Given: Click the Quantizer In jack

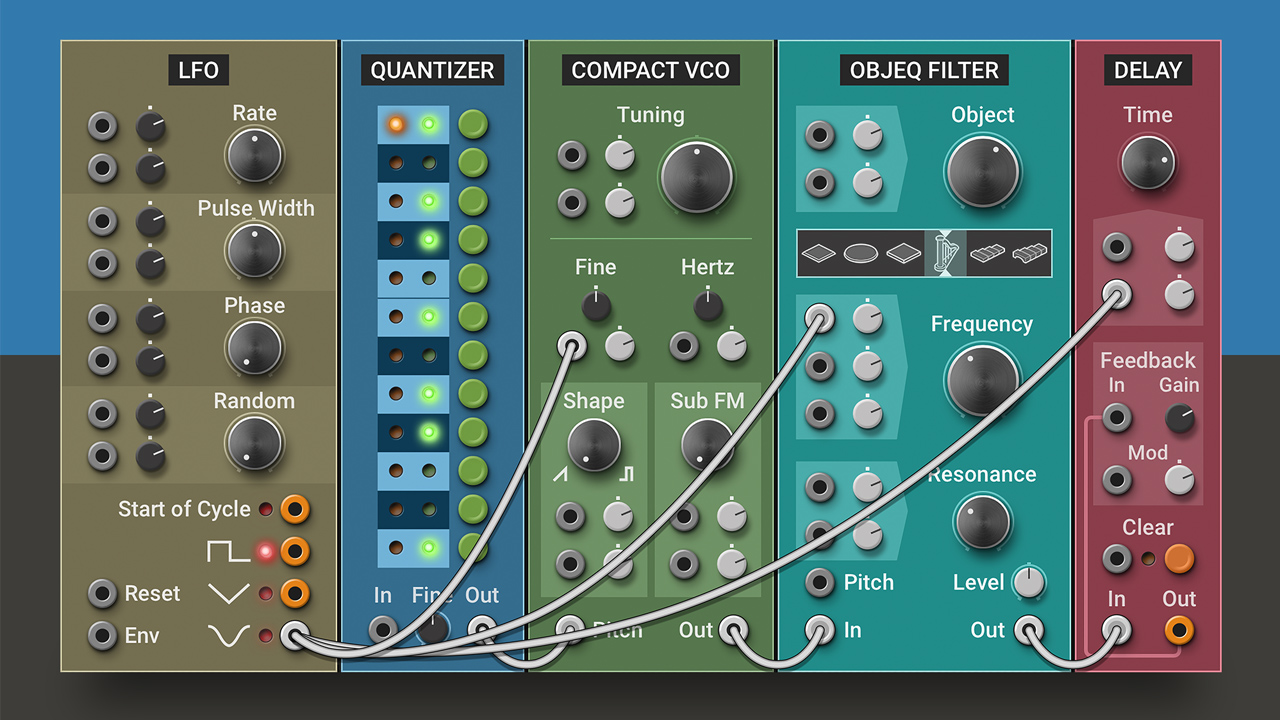Looking at the screenshot, I should click(383, 630).
